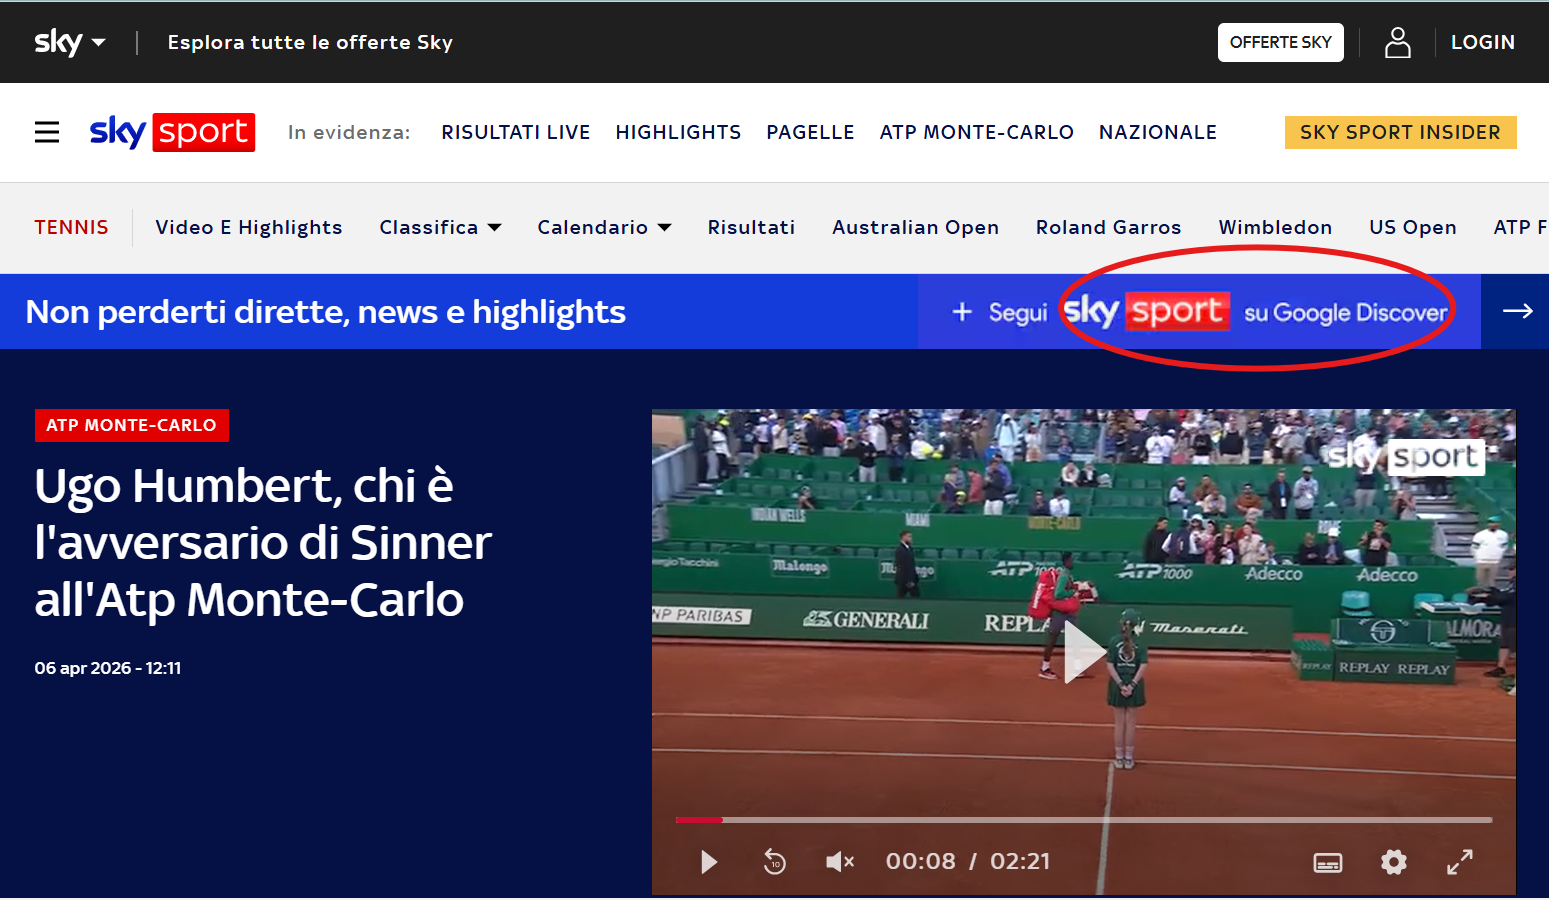Expand the Calendario dropdown
Viewport: 1549px width, 900px height.
tap(604, 227)
